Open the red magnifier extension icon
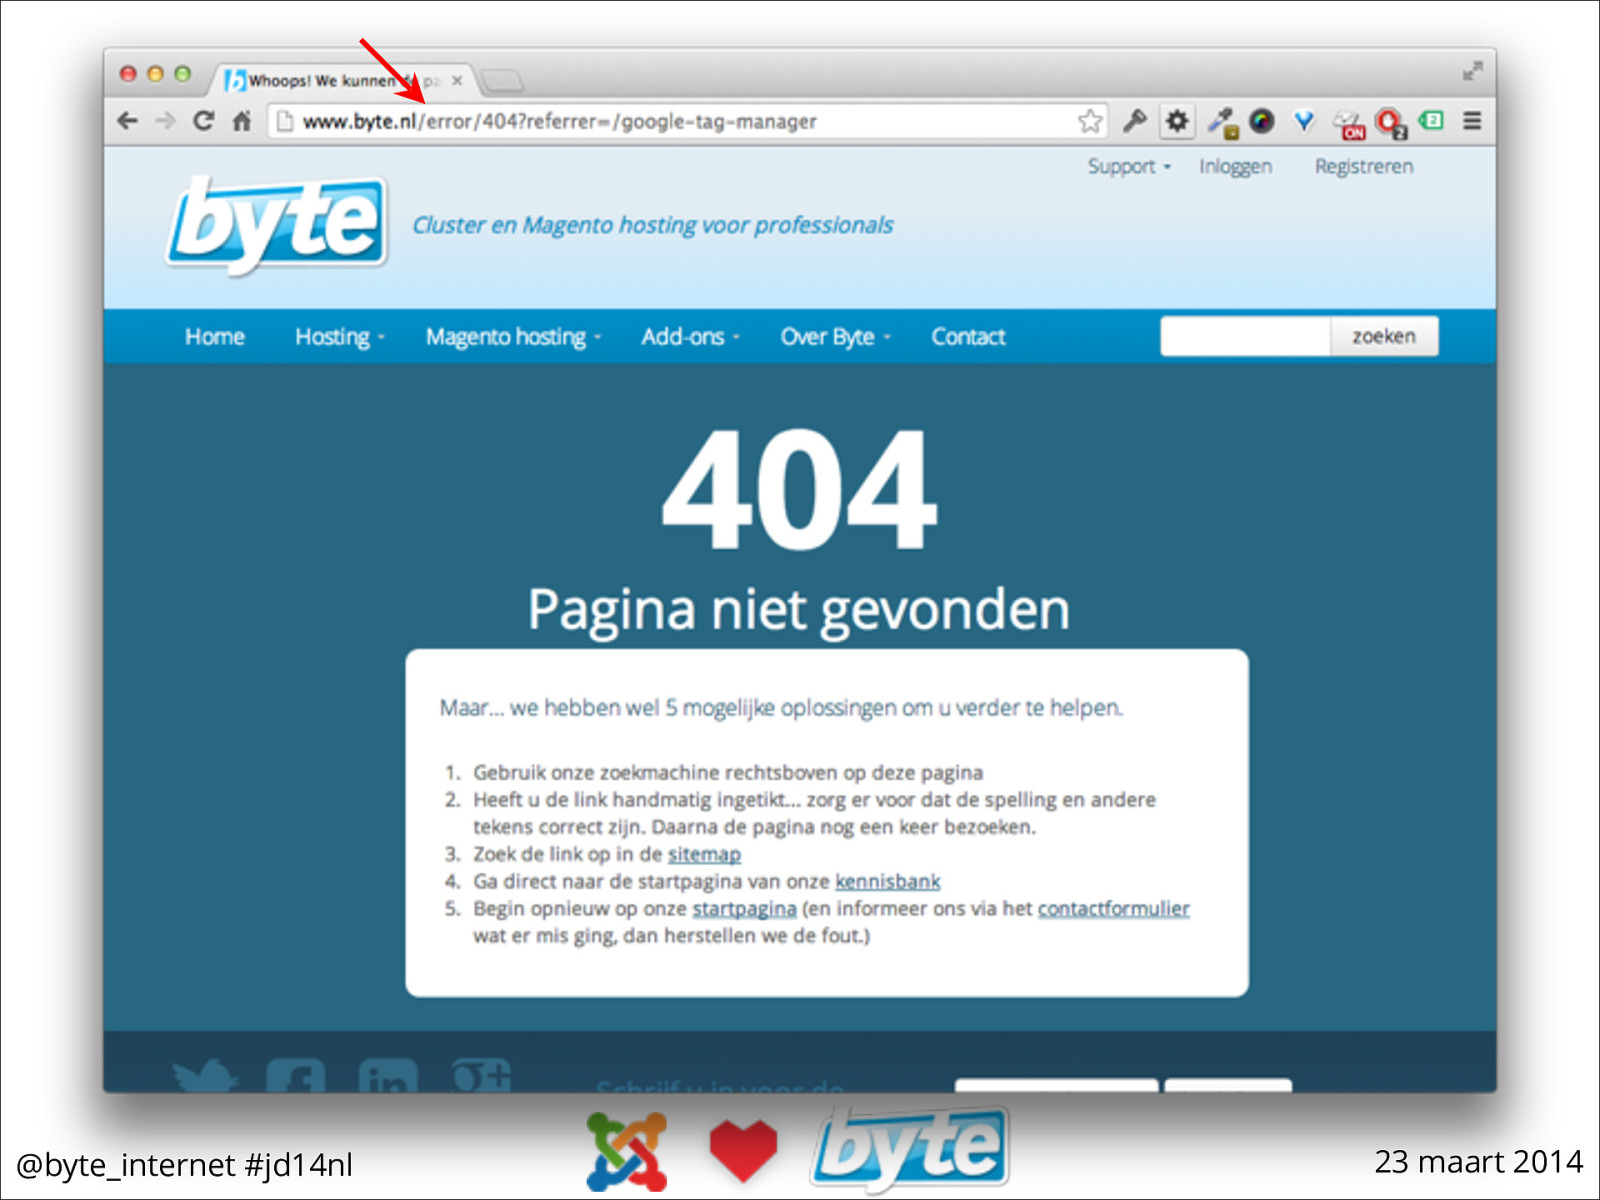The width and height of the screenshot is (1600, 1200). 1390,123
